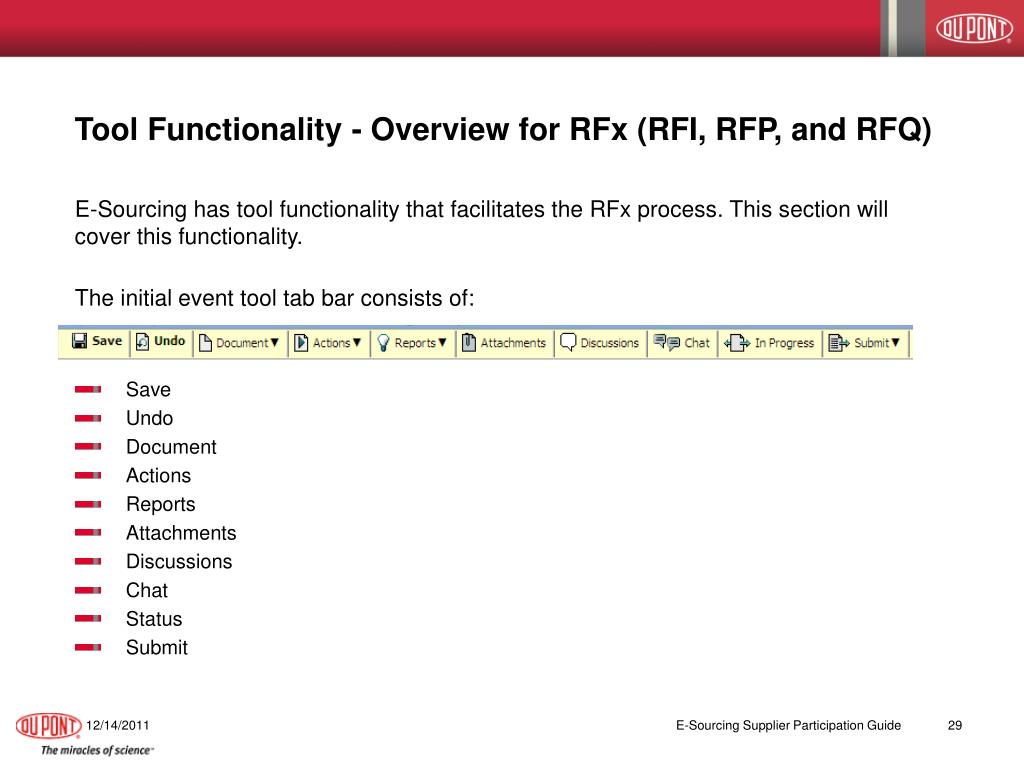Select the Undo label in toolbar
The width and height of the screenshot is (1024, 768).
click(x=170, y=341)
